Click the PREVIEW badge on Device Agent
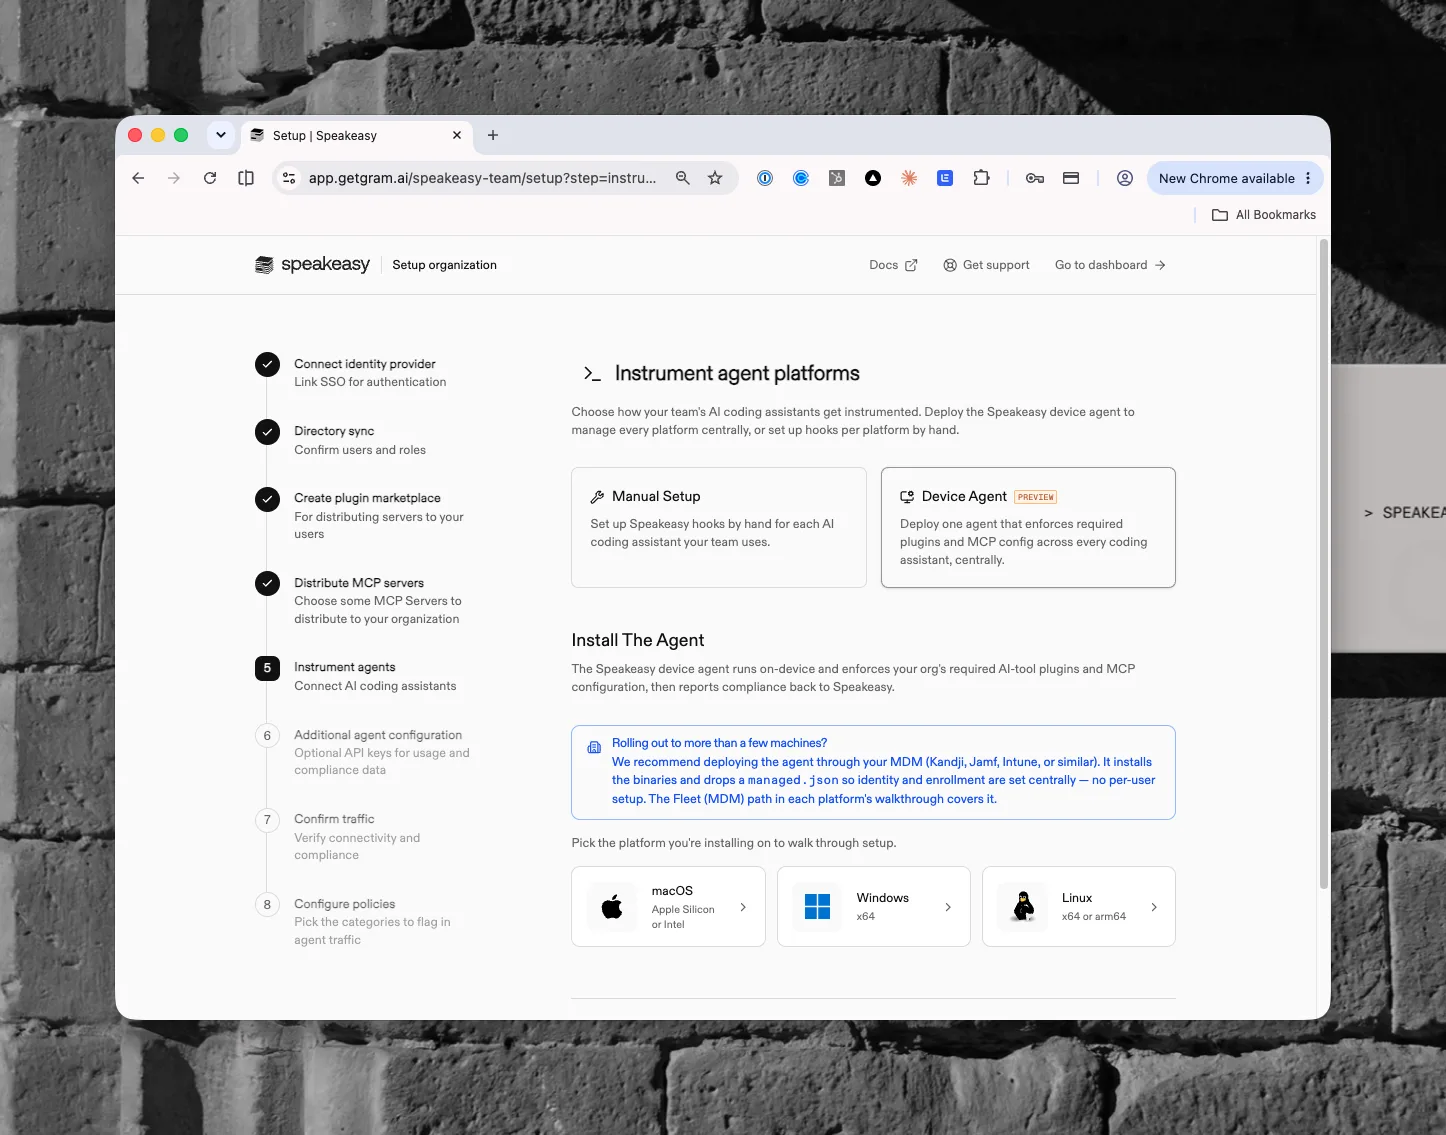This screenshot has height=1135, width=1446. coord(1036,497)
